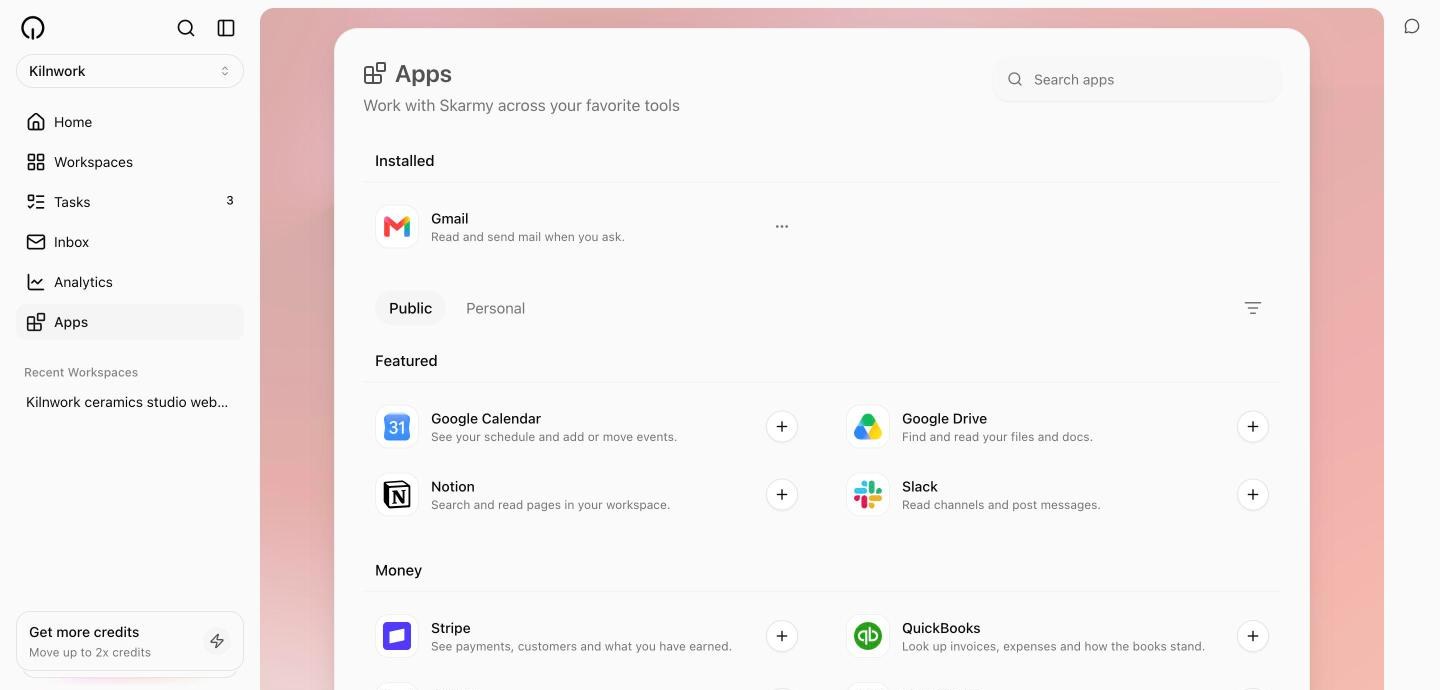Click the Tasks count badge showing 3
The height and width of the screenshot is (690, 1440).
(x=230, y=201)
